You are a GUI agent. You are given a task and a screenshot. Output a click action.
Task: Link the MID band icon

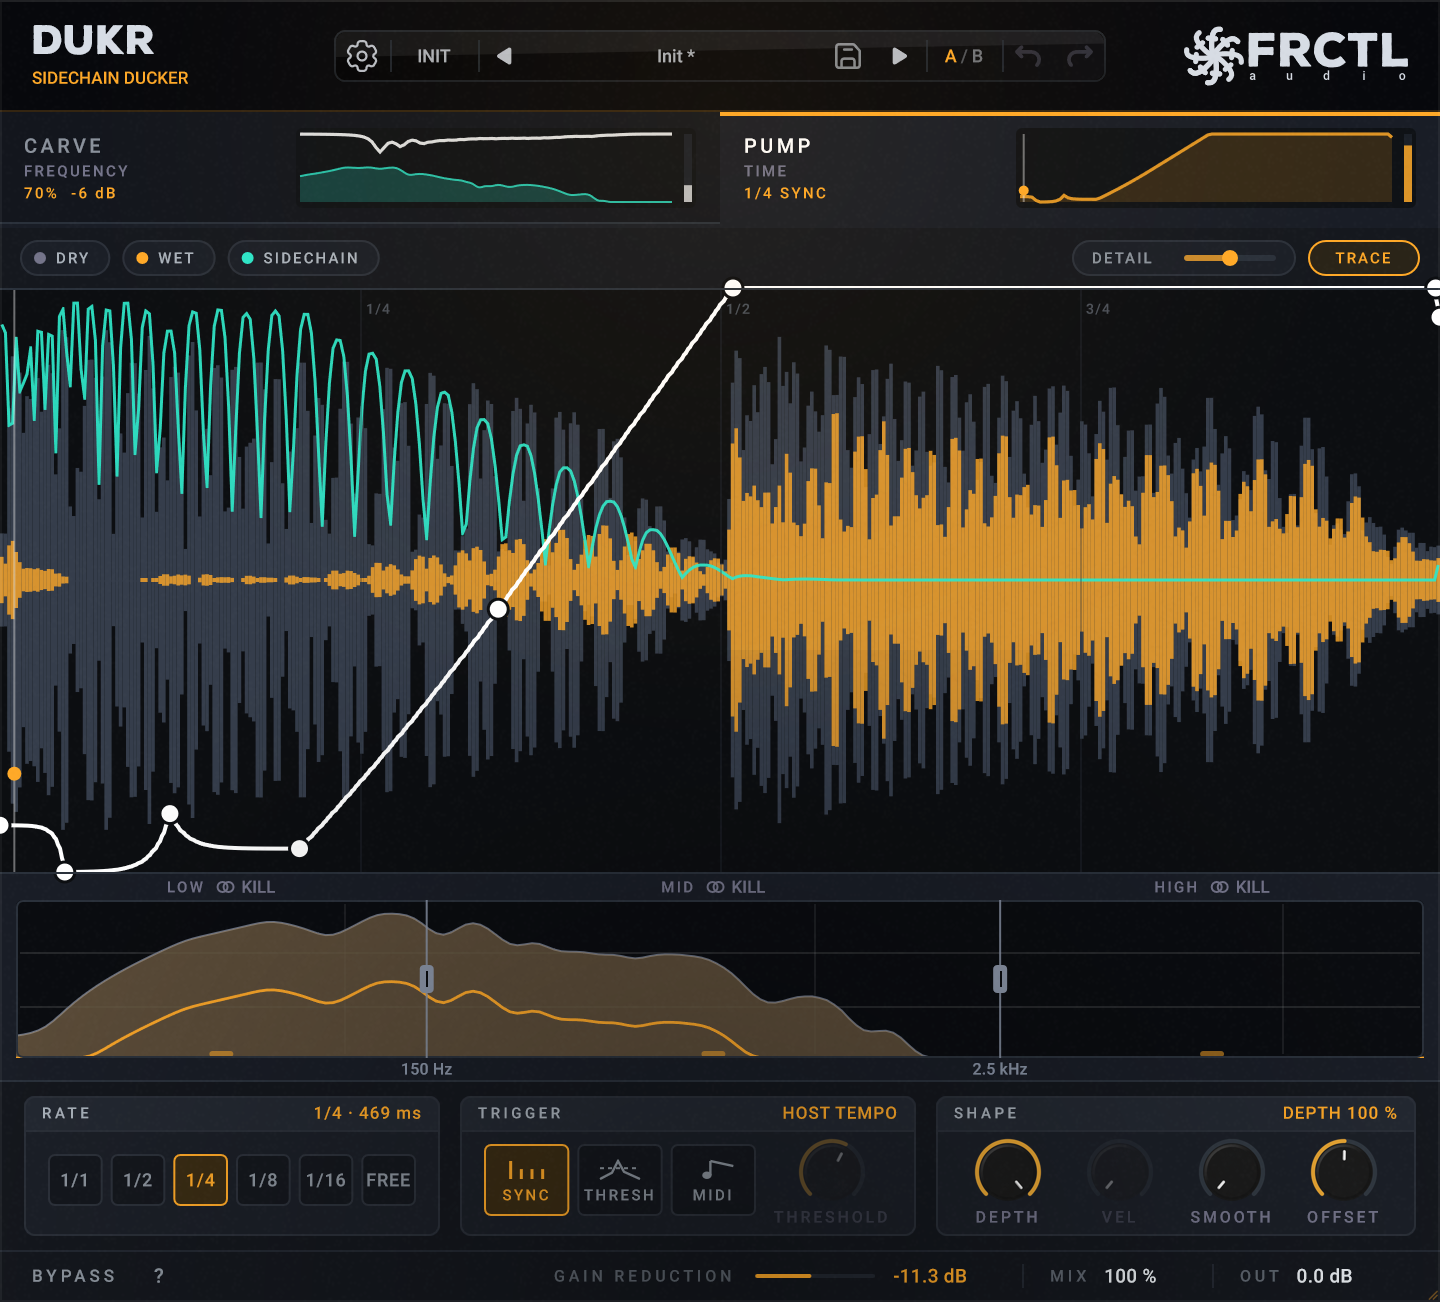(716, 887)
